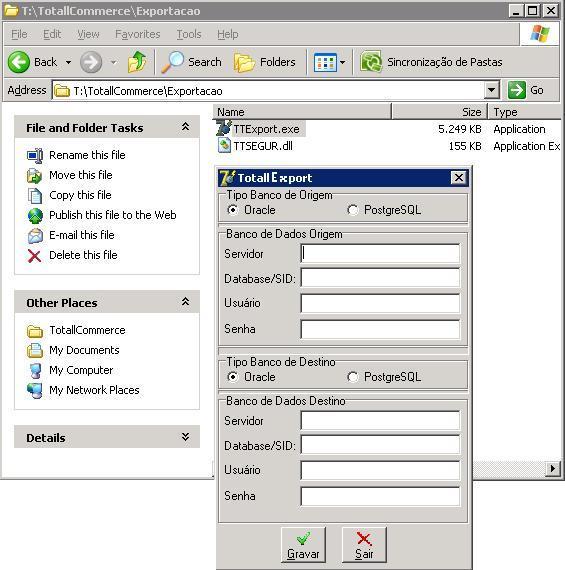Select PostgreSQL as destination database type
The image size is (565, 570).
click(352, 377)
